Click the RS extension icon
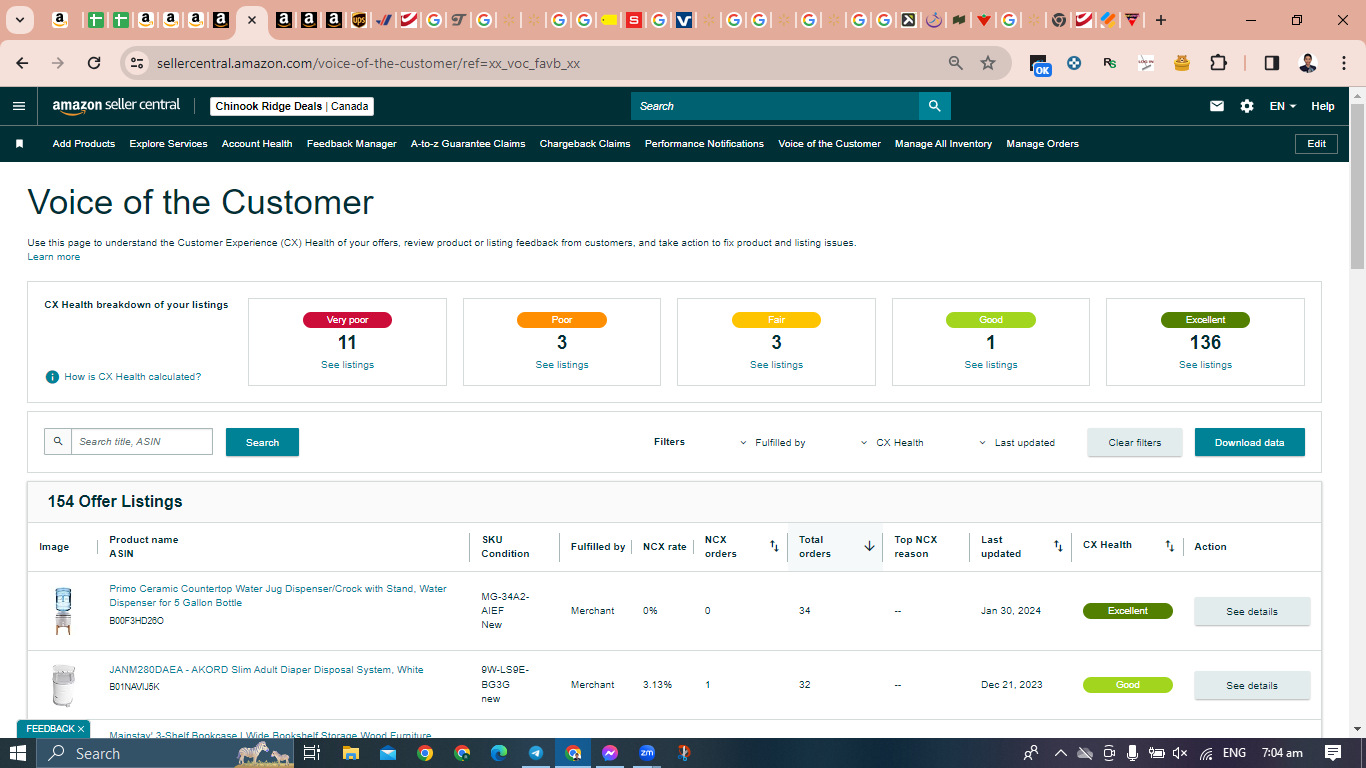This screenshot has width=1366, height=768. 1110,63
